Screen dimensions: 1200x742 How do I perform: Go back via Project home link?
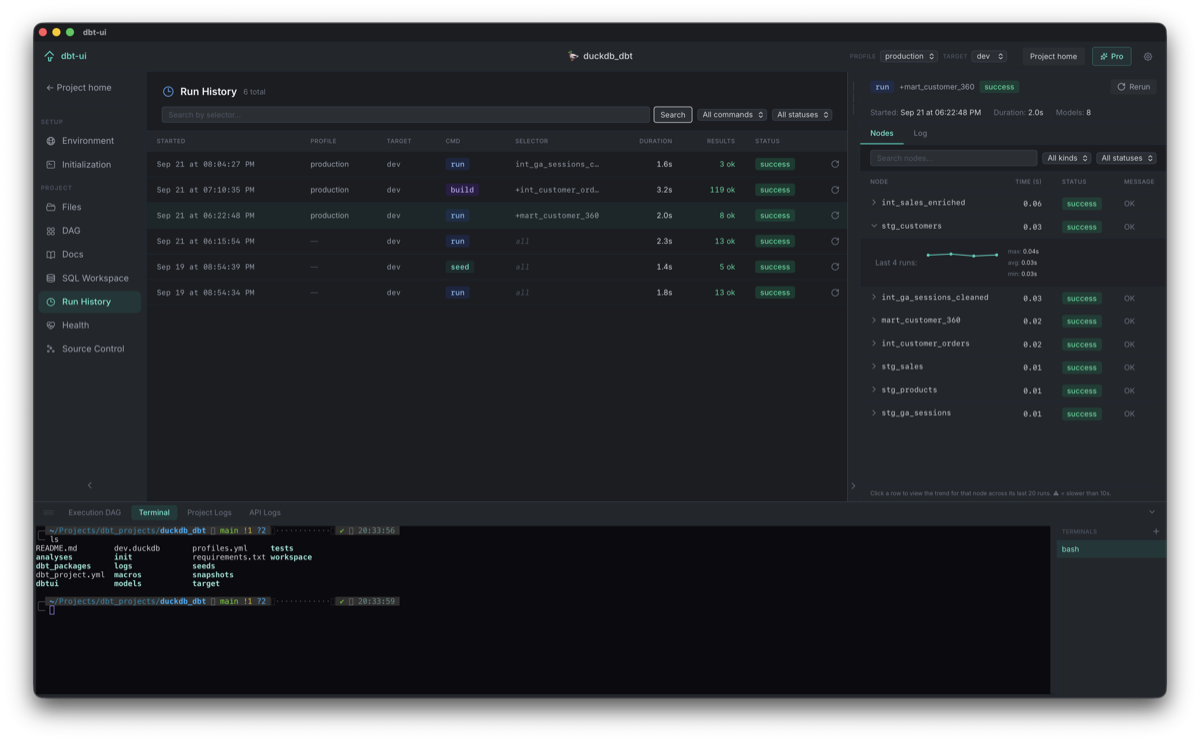coord(79,88)
